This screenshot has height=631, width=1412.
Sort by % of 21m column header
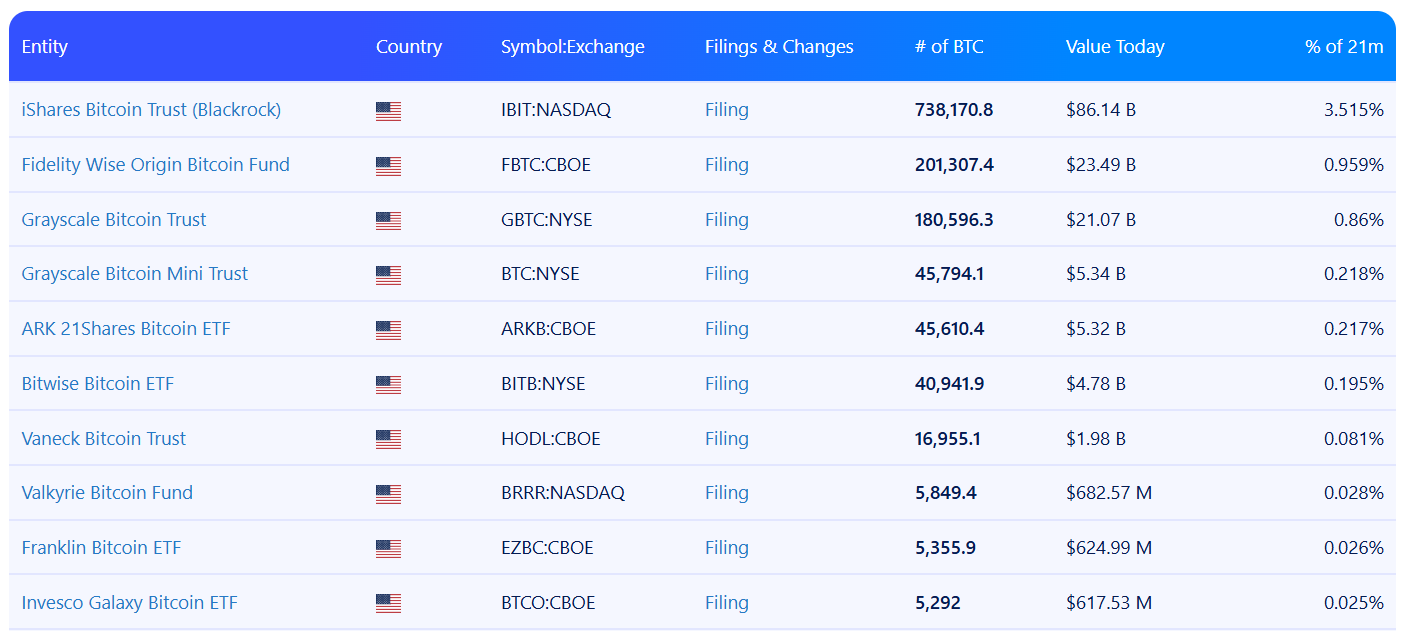coord(1344,47)
